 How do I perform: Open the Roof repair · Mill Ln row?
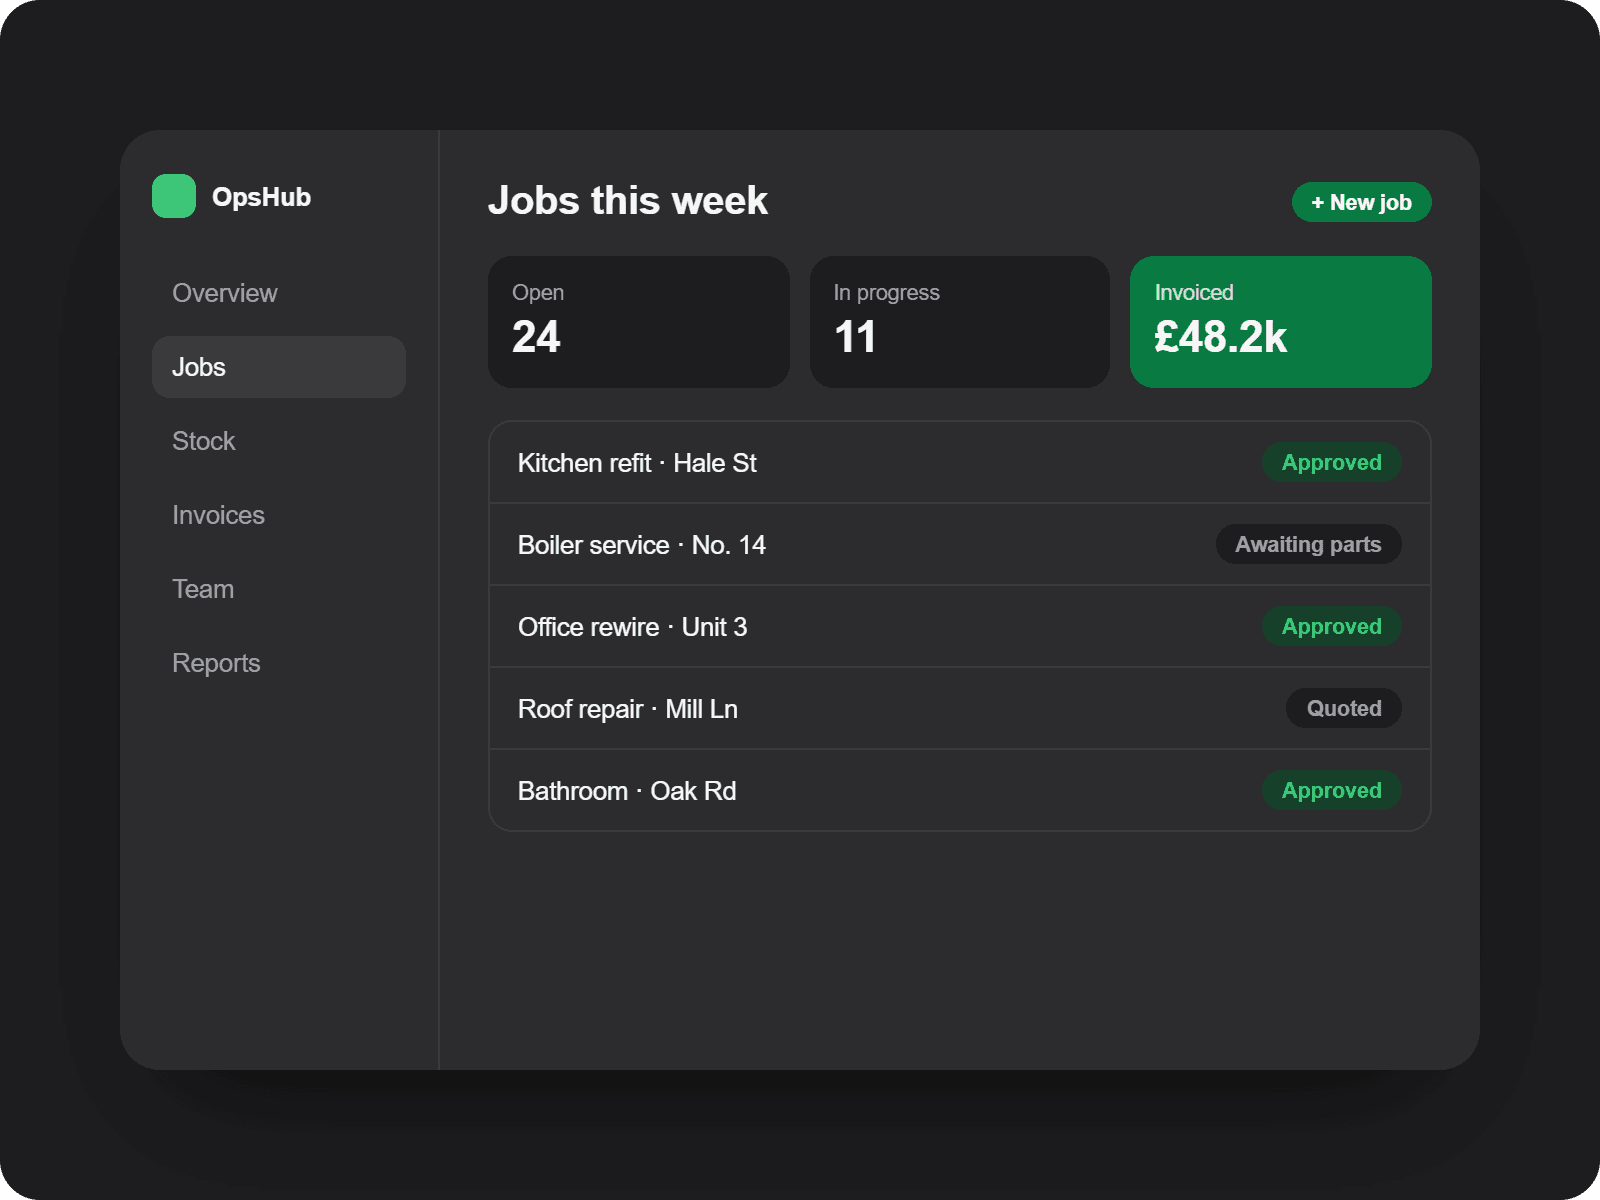(960, 708)
